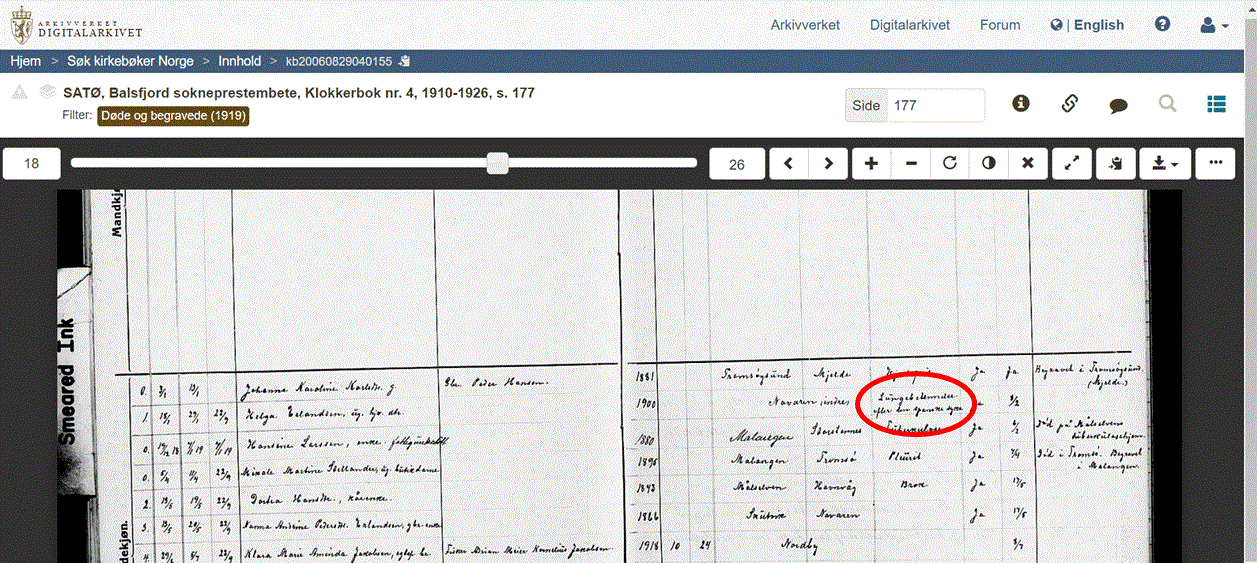The height and width of the screenshot is (563, 1257).
Task: Zoom in with the plus icon
Action: [x=871, y=163]
